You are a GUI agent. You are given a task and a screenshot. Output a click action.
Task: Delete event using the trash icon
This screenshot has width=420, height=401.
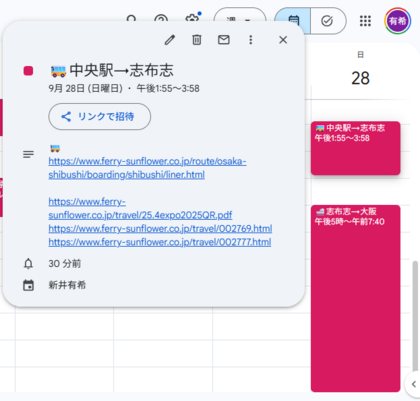197,40
